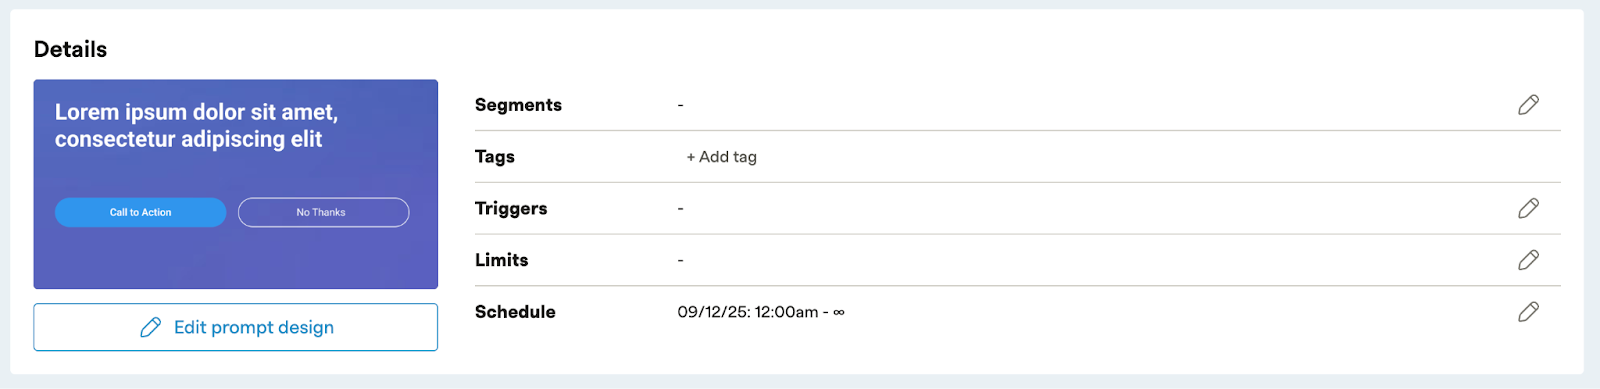Click the Details section heading

[70, 49]
